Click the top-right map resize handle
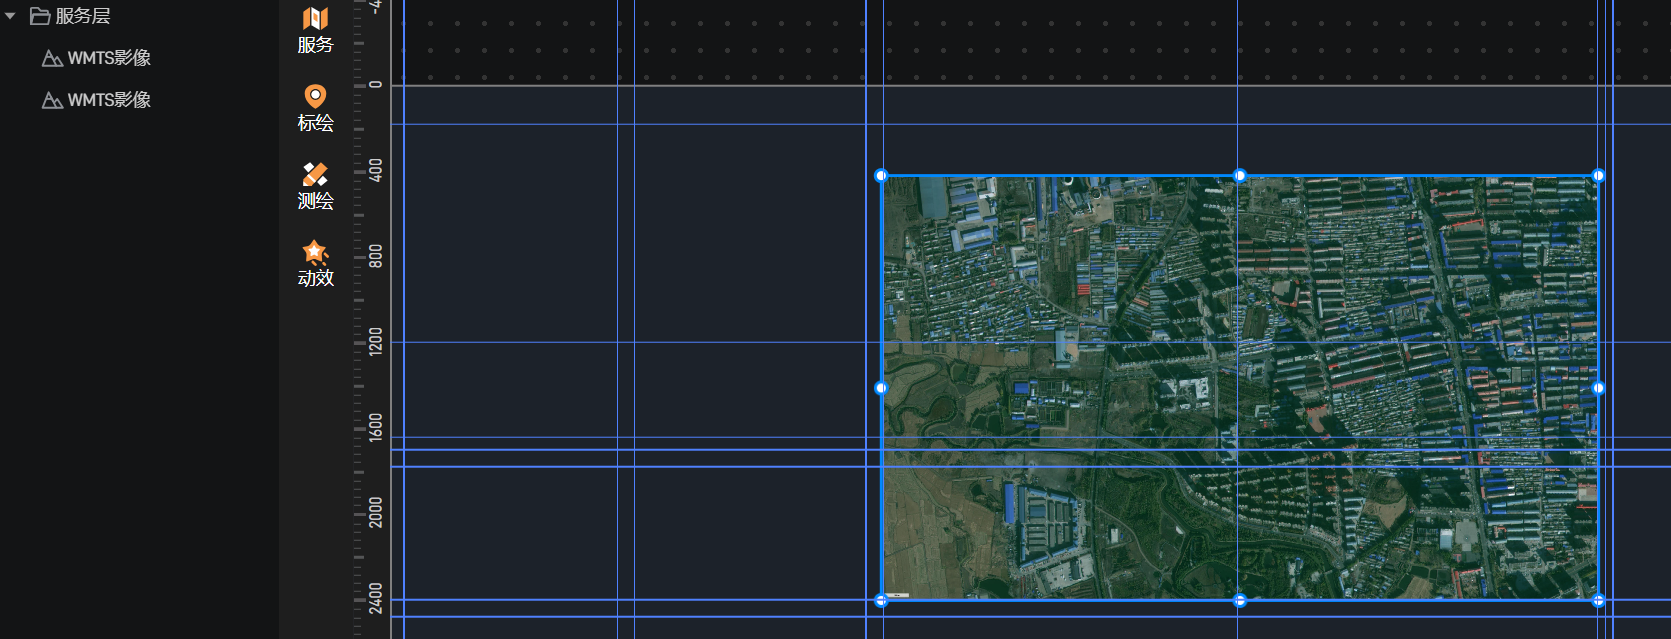The height and width of the screenshot is (639, 1671). (1599, 176)
